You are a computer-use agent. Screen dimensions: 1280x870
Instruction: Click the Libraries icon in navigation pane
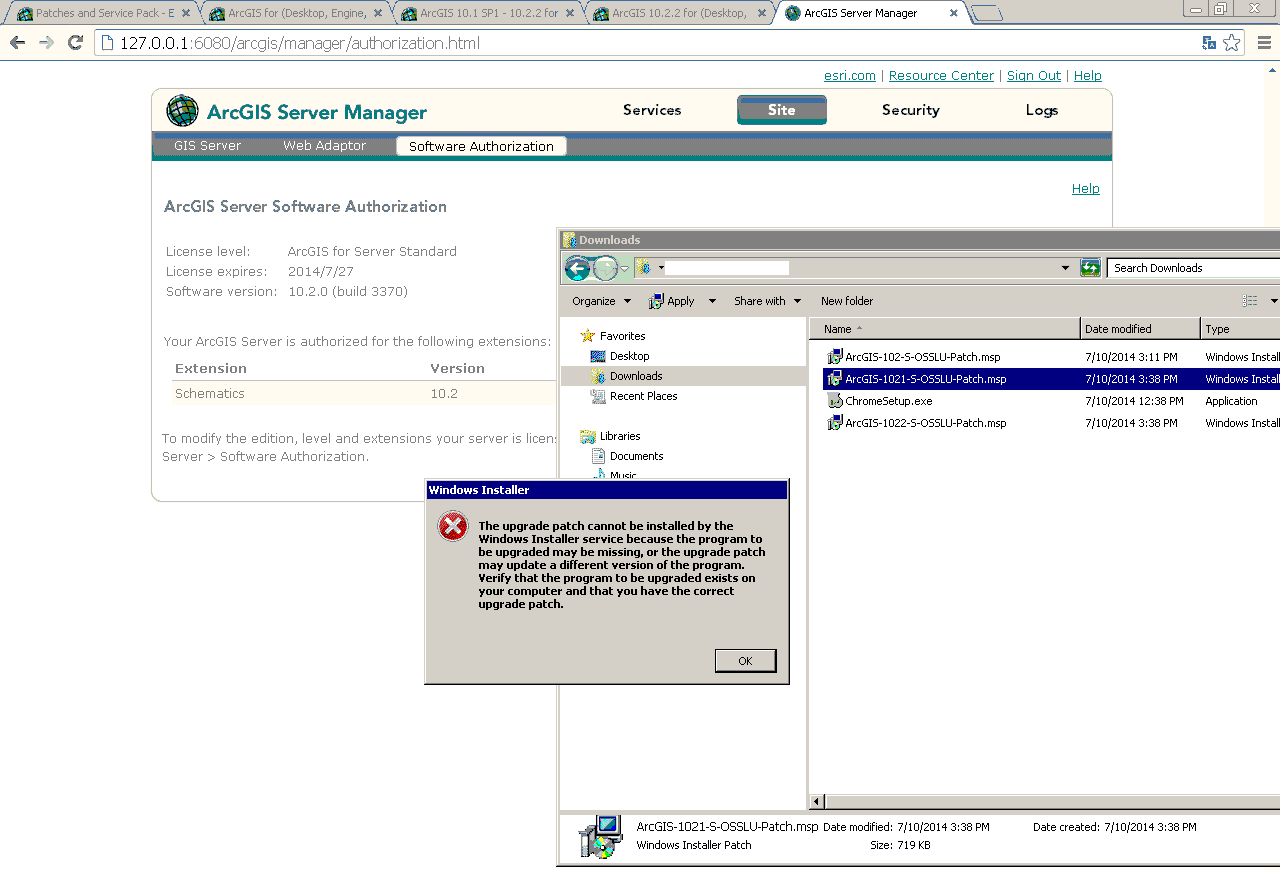(587, 436)
